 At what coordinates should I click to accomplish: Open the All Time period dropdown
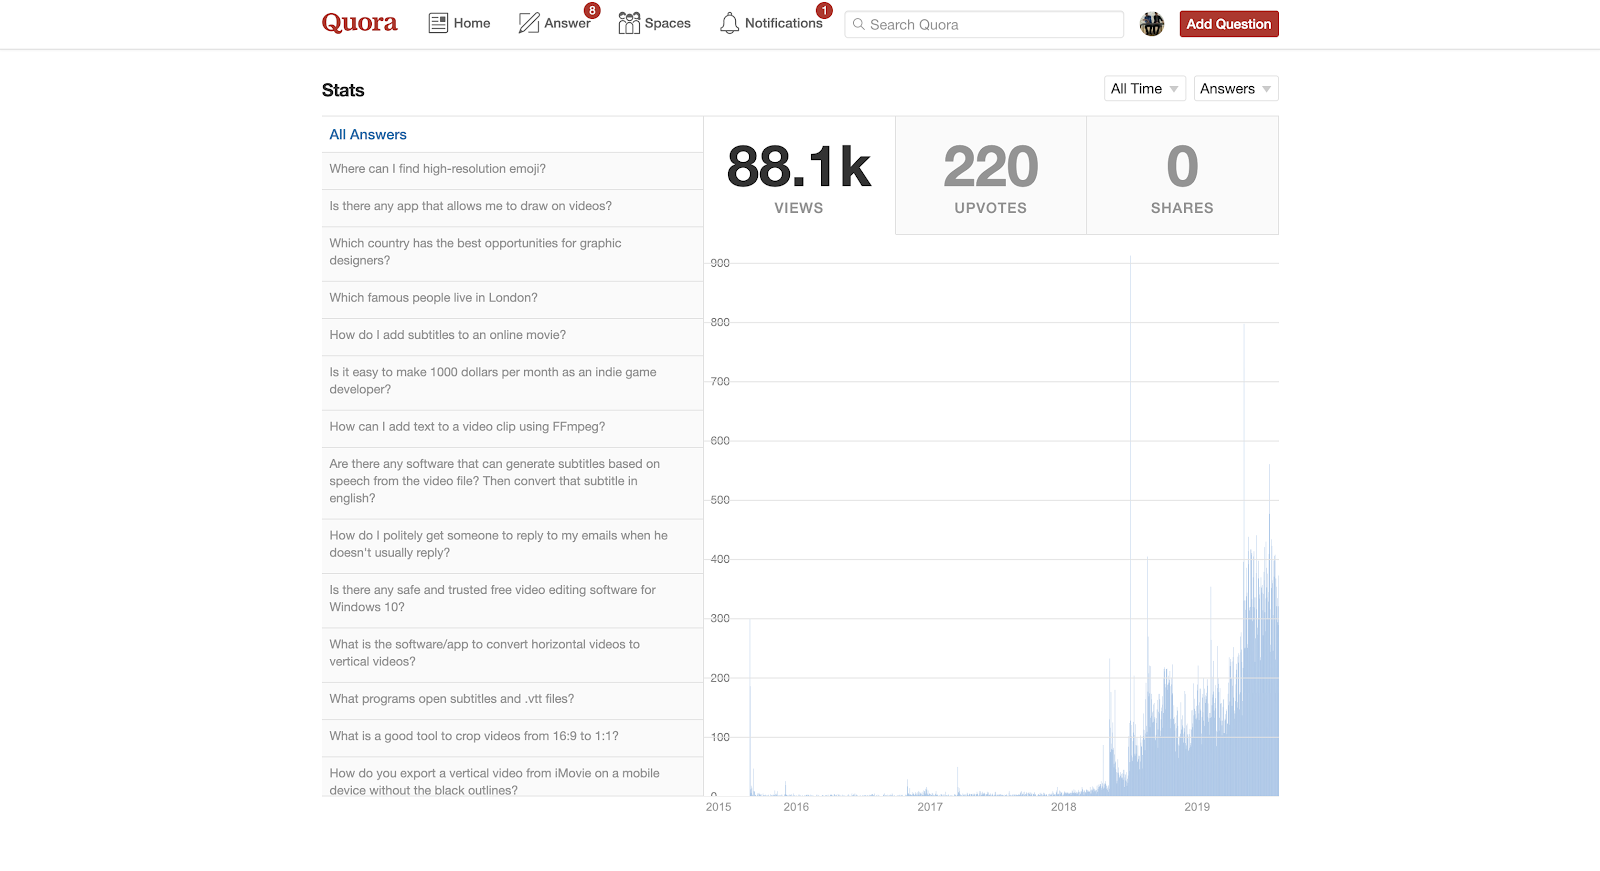click(1145, 89)
